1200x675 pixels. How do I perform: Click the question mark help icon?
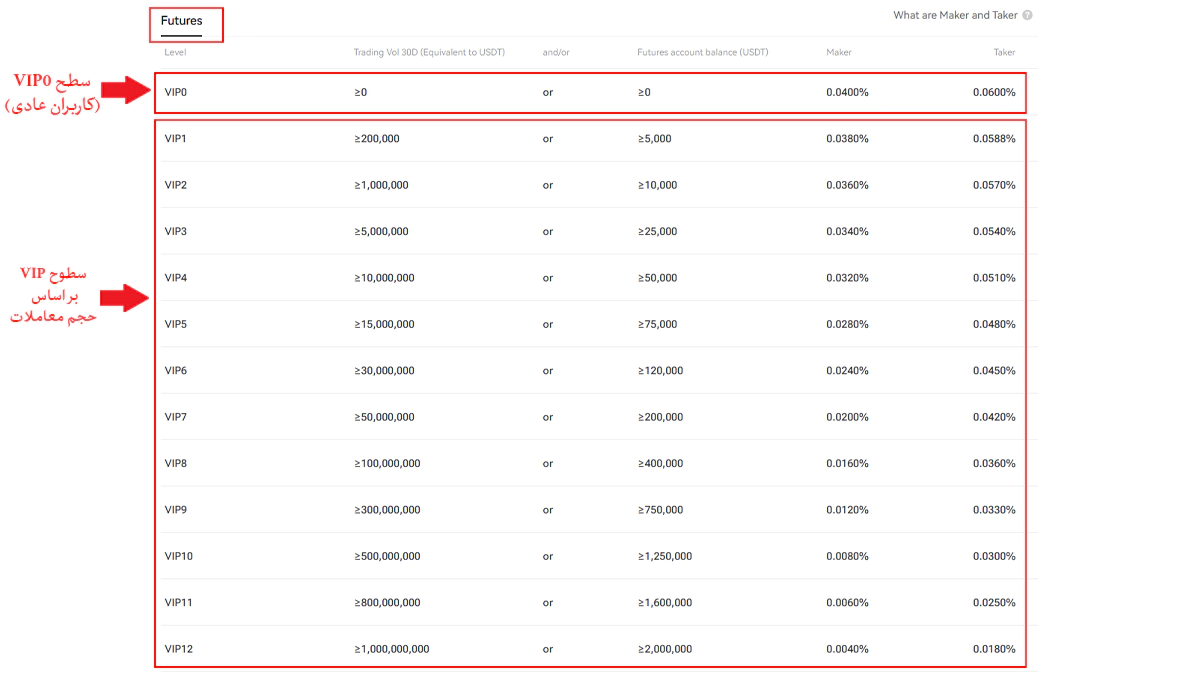(x=1027, y=15)
